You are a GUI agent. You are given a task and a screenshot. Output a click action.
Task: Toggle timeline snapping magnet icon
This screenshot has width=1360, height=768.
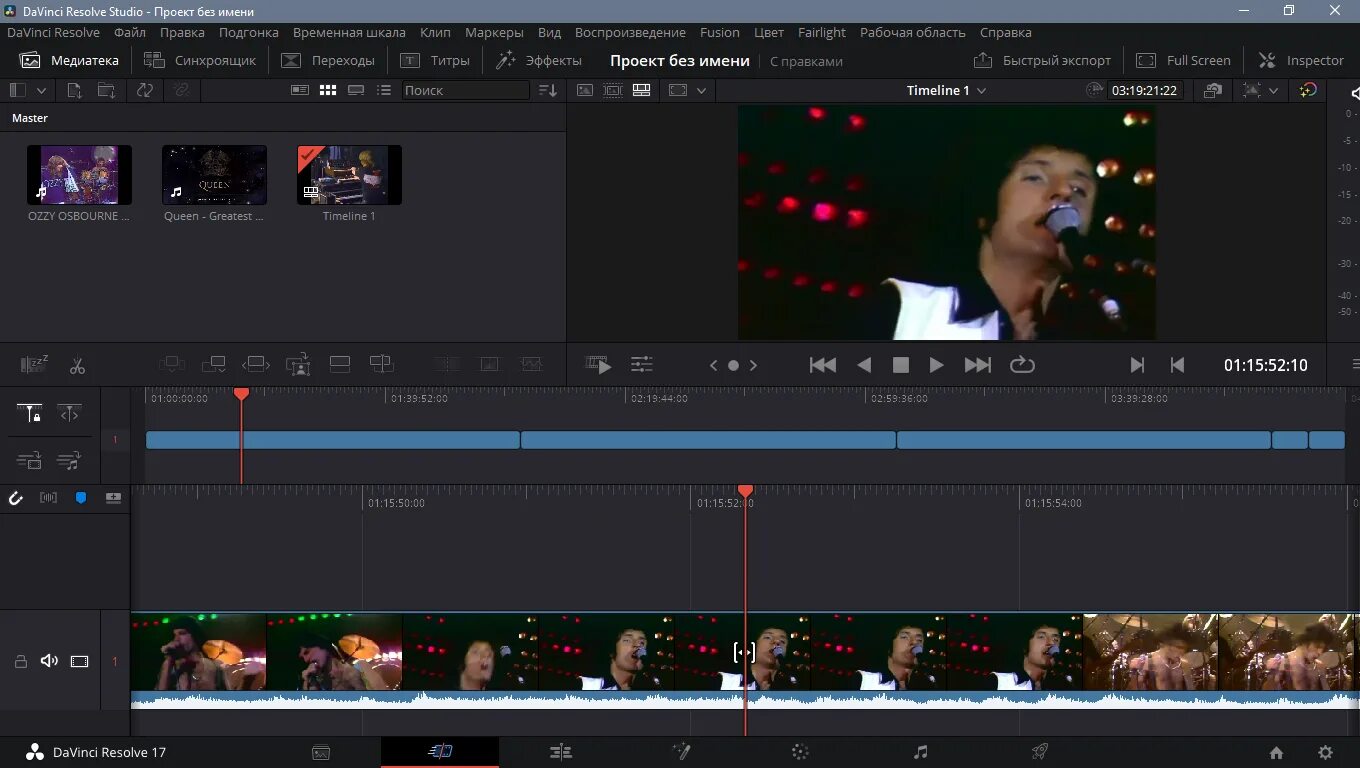pyautogui.click(x=16, y=497)
